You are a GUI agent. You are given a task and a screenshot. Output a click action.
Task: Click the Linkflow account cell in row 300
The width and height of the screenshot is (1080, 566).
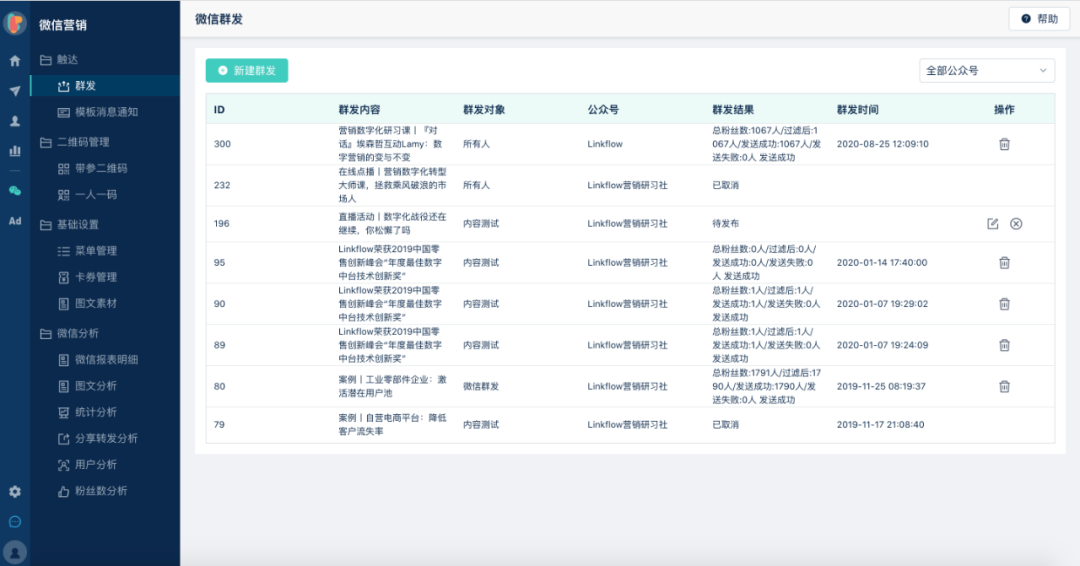pyautogui.click(x=605, y=144)
